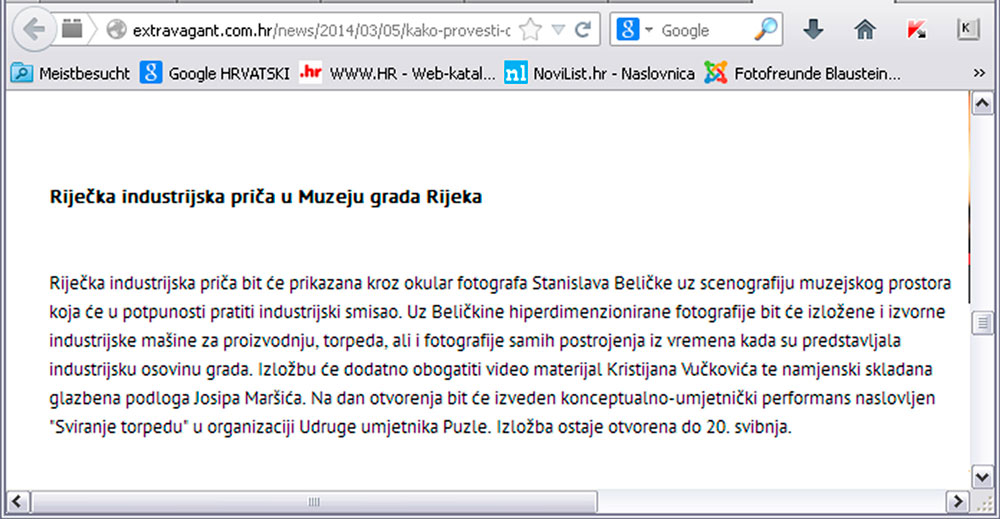This screenshot has width=1000, height=519.
Task: Bookmark this page with the star icon
Action: pyautogui.click(x=530, y=30)
